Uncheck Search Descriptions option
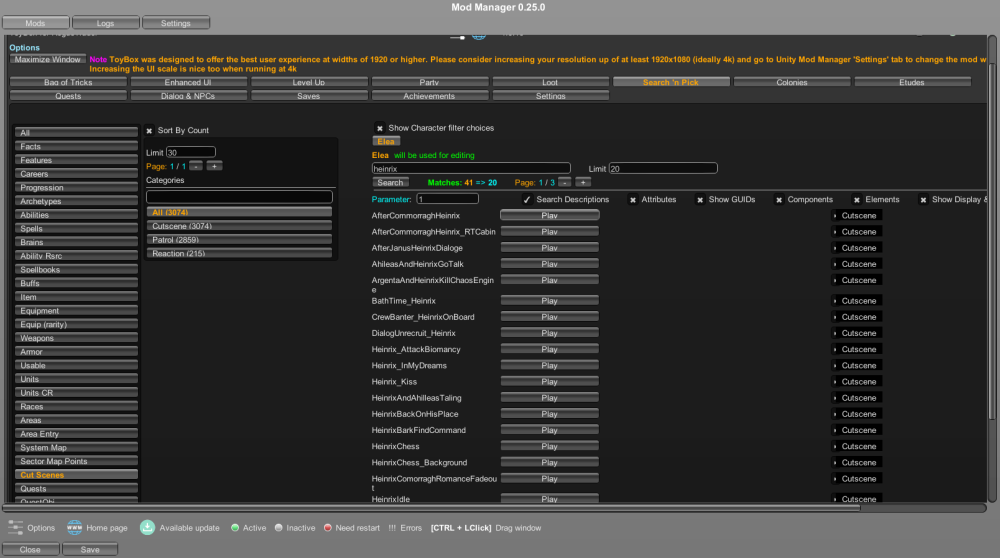The height and width of the screenshot is (558, 1000). point(527,200)
